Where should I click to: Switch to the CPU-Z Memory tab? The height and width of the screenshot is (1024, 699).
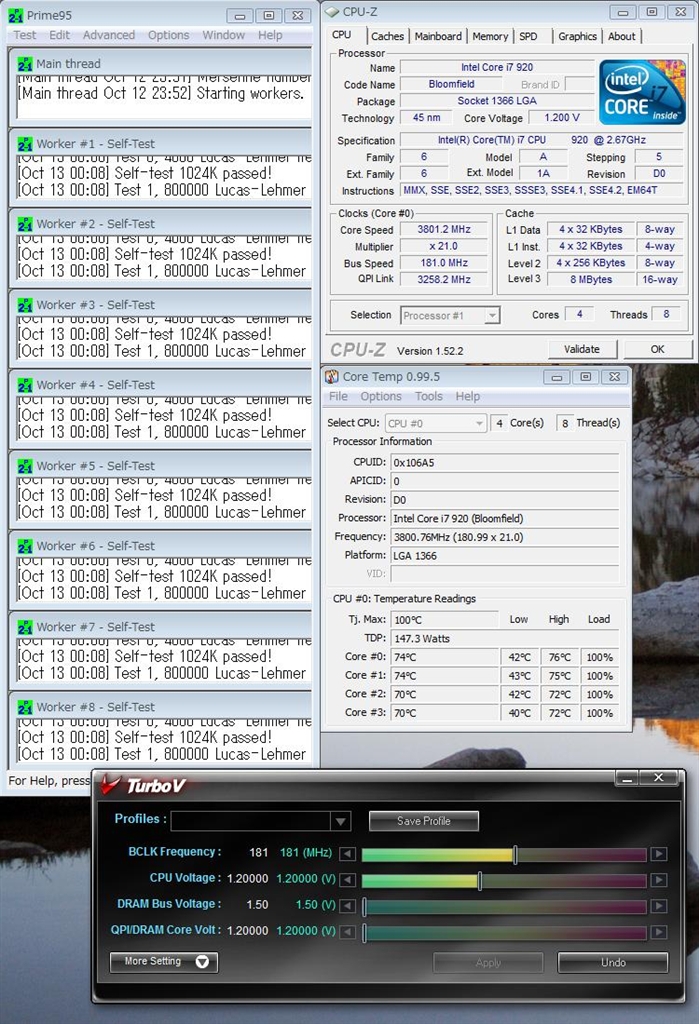pyautogui.click(x=490, y=37)
